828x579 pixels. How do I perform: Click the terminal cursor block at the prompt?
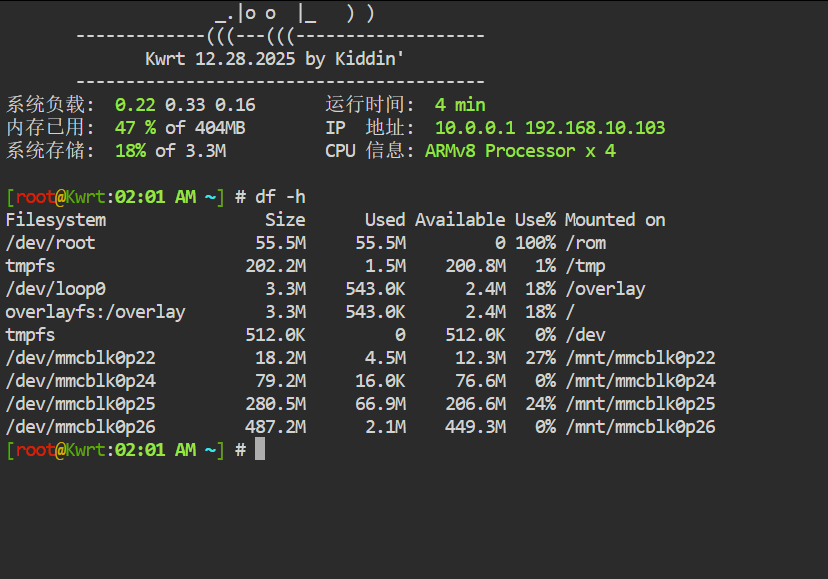260,450
